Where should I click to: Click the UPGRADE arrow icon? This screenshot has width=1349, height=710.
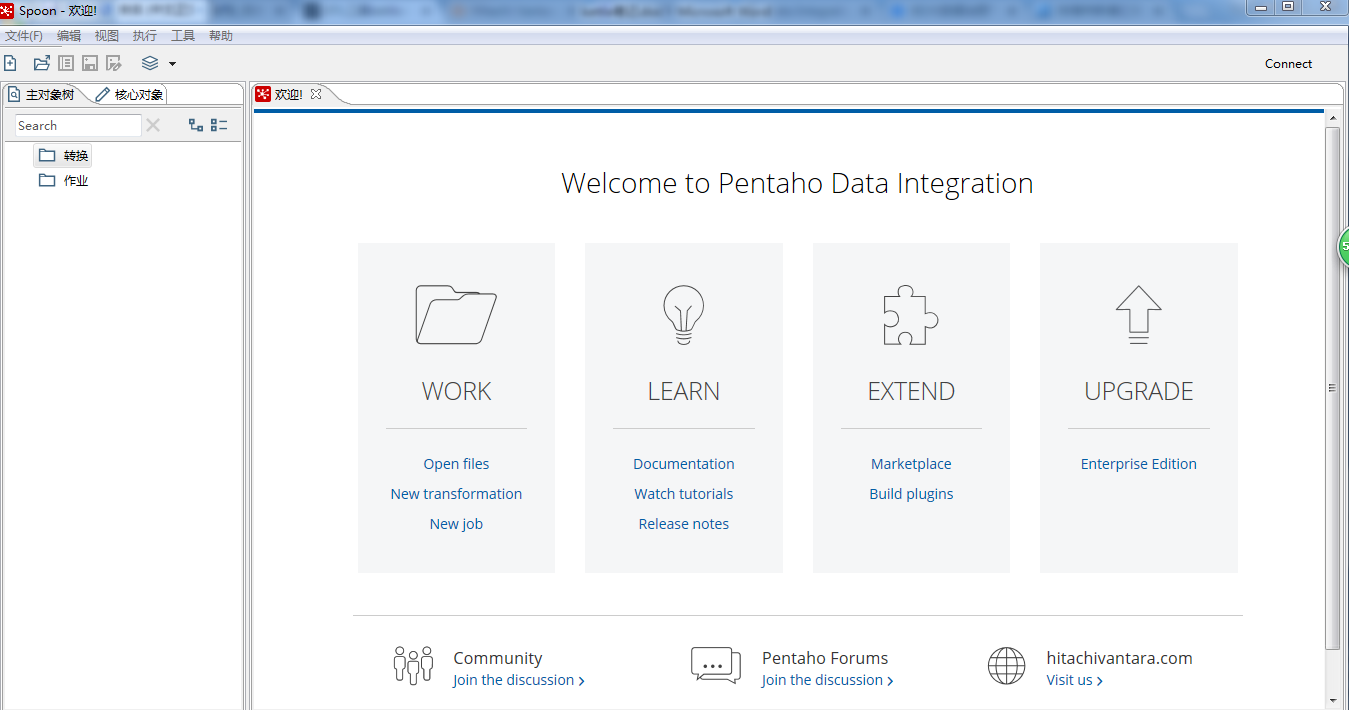(x=1138, y=315)
